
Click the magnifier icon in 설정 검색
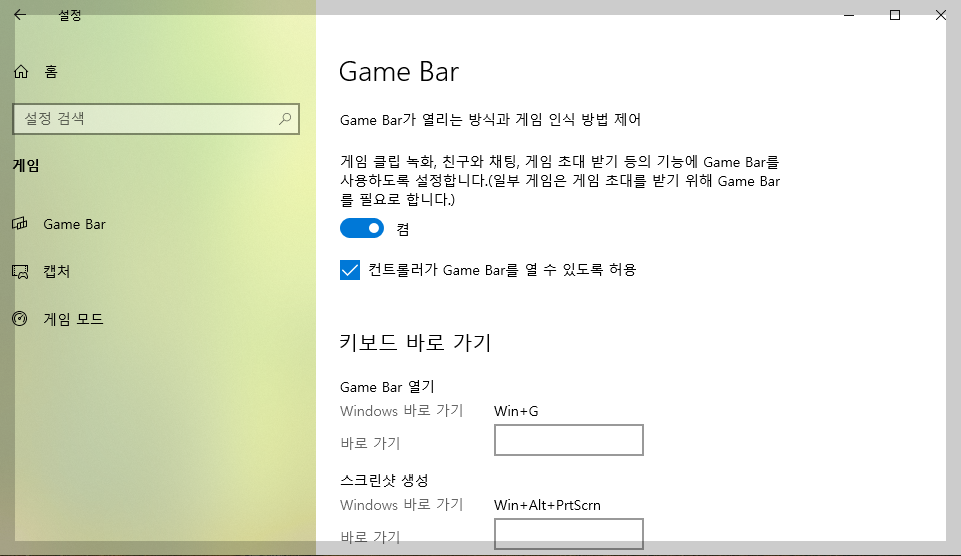[x=285, y=118]
